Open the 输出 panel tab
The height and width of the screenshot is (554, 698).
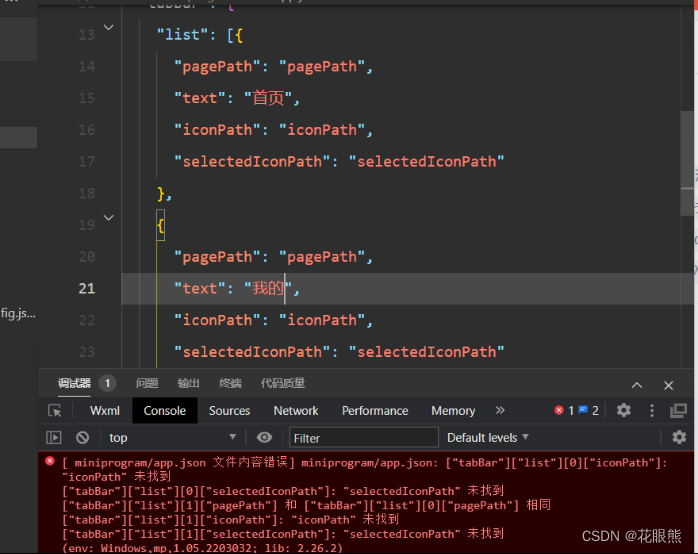(x=189, y=383)
